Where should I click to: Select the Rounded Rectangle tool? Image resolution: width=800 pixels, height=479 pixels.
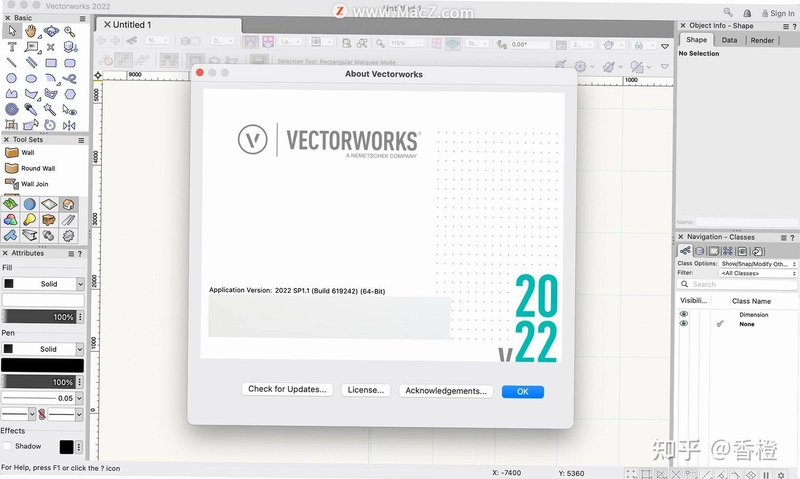pos(70,63)
